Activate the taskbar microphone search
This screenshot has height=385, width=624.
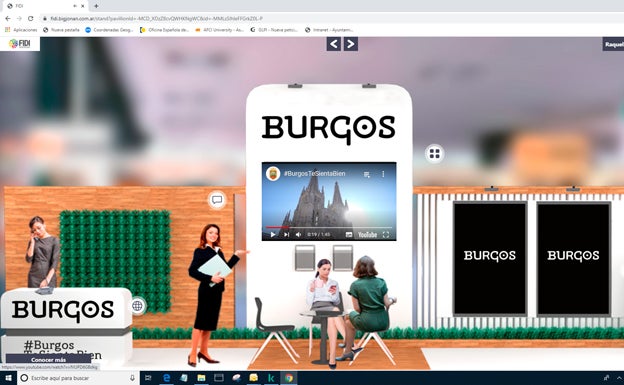pos(133,378)
